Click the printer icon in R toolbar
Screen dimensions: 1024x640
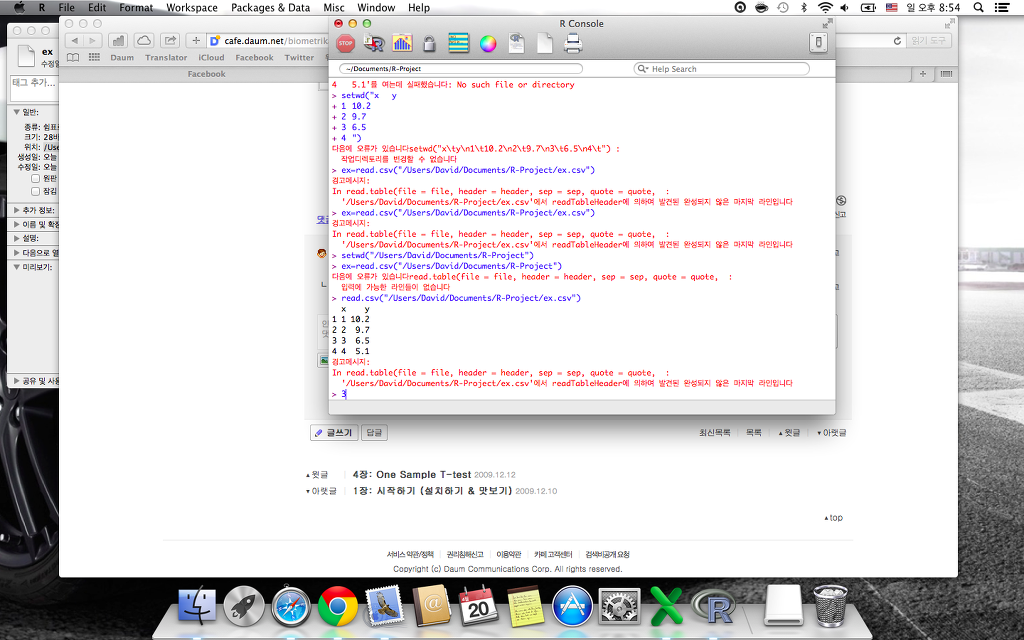click(573, 43)
